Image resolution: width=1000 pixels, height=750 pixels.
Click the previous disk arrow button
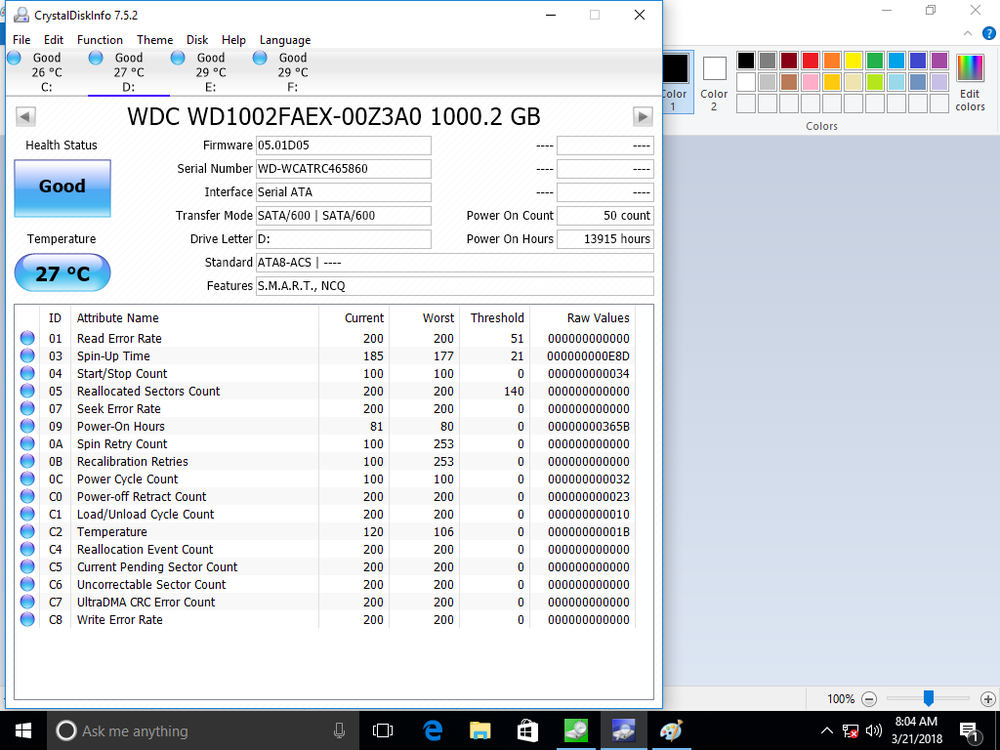tap(25, 117)
